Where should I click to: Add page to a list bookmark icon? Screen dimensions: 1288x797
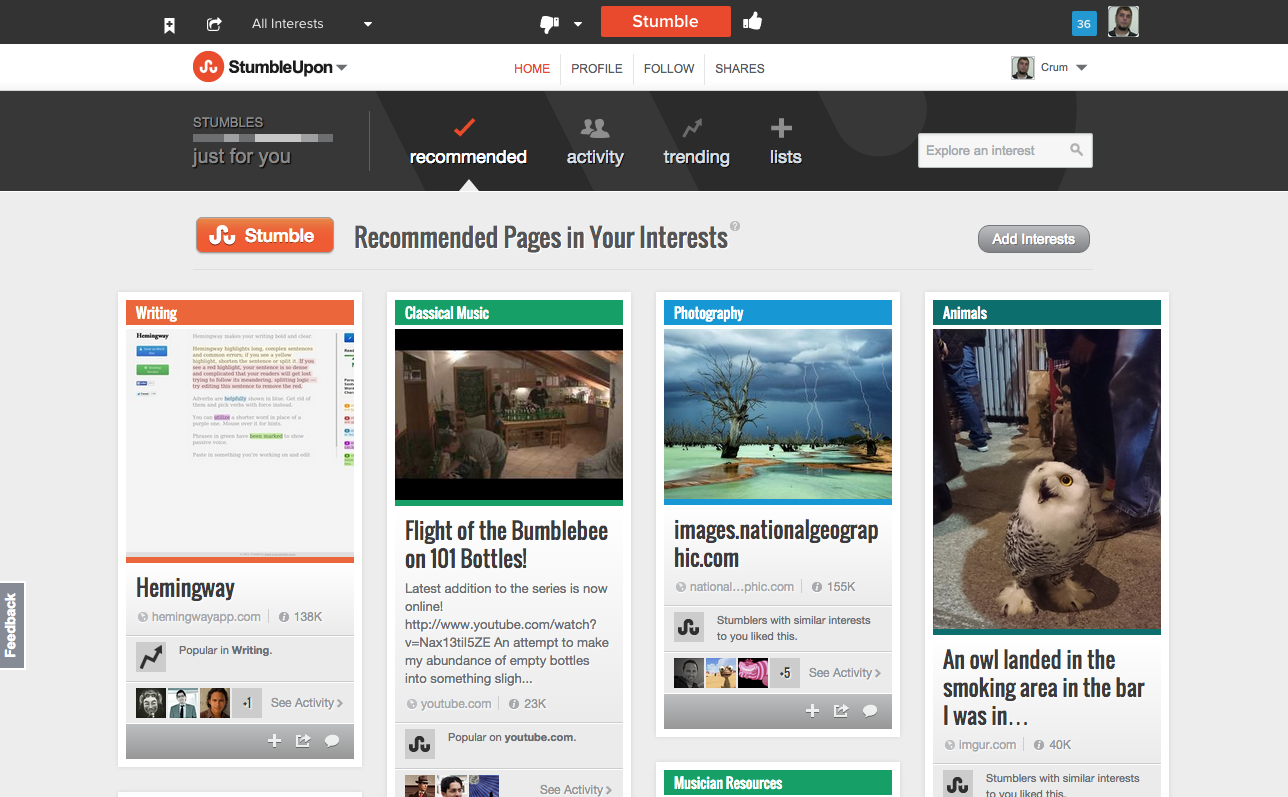click(x=170, y=25)
